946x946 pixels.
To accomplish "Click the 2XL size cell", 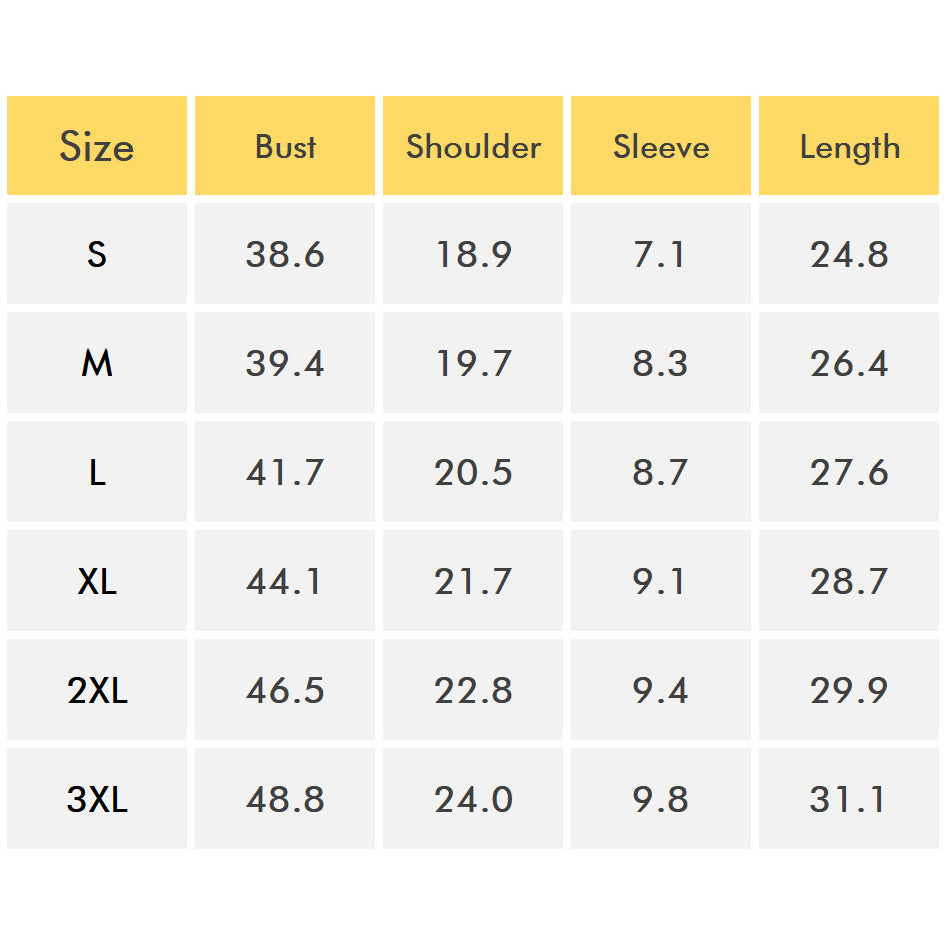I will click(97, 690).
